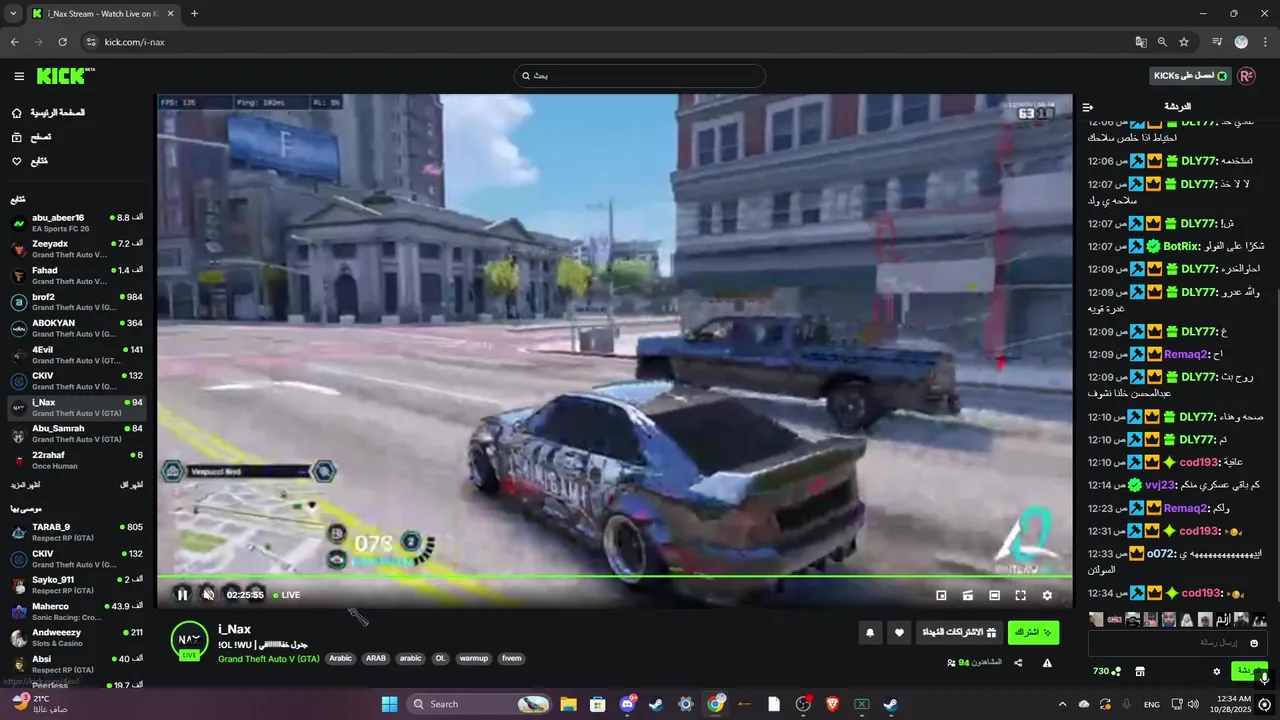
Task: Open the Following sidebar item with heart
Action: tap(31, 161)
